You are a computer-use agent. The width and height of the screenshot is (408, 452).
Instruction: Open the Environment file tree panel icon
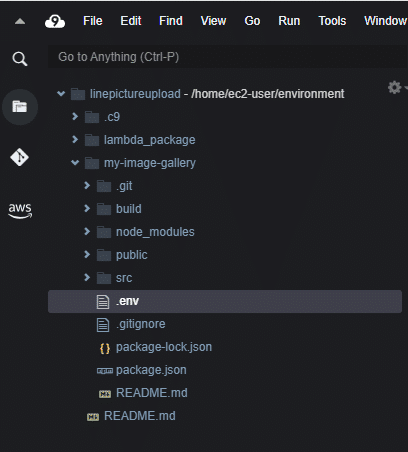click(x=20, y=107)
